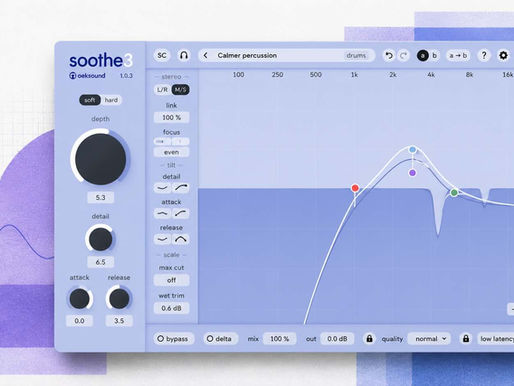Select the rising attack tilt curve
514x386 pixels.
181,213
